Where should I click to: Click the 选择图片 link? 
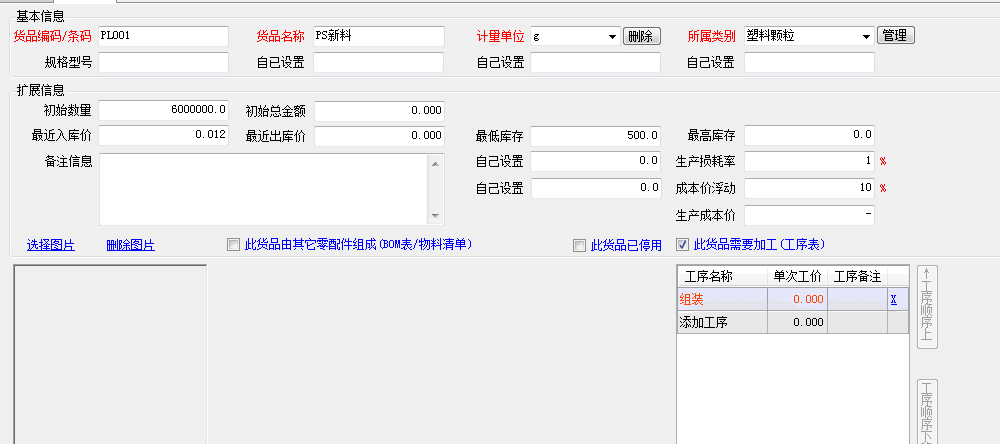point(50,245)
